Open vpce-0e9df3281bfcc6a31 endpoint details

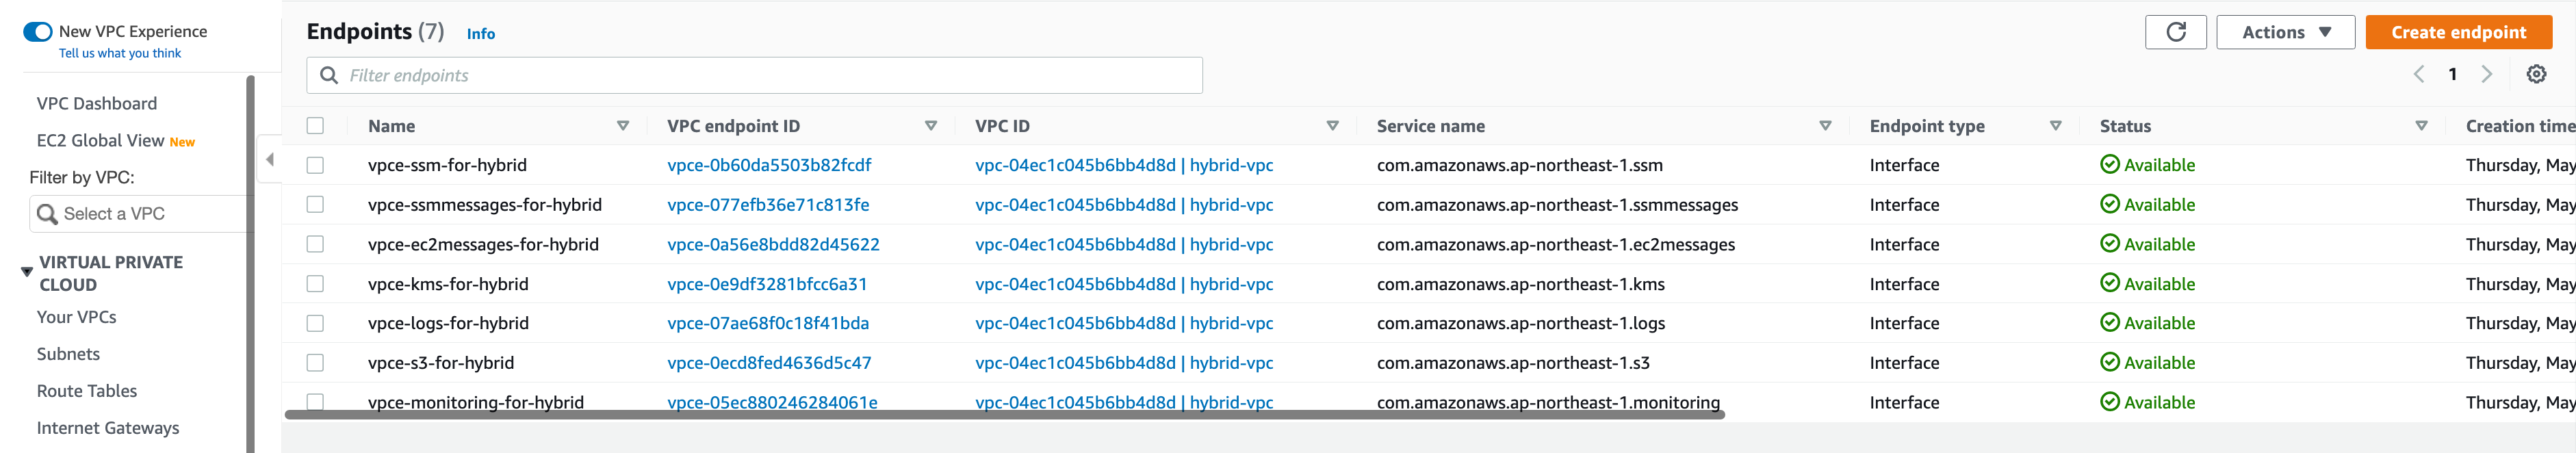pos(767,284)
